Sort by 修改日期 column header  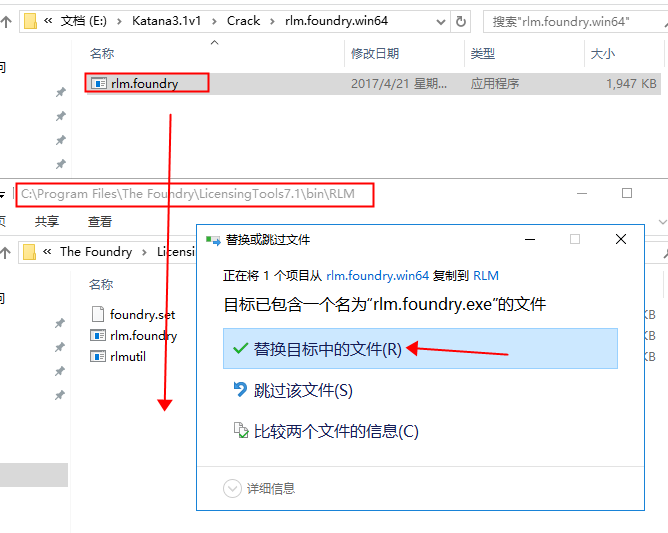point(375,54)
